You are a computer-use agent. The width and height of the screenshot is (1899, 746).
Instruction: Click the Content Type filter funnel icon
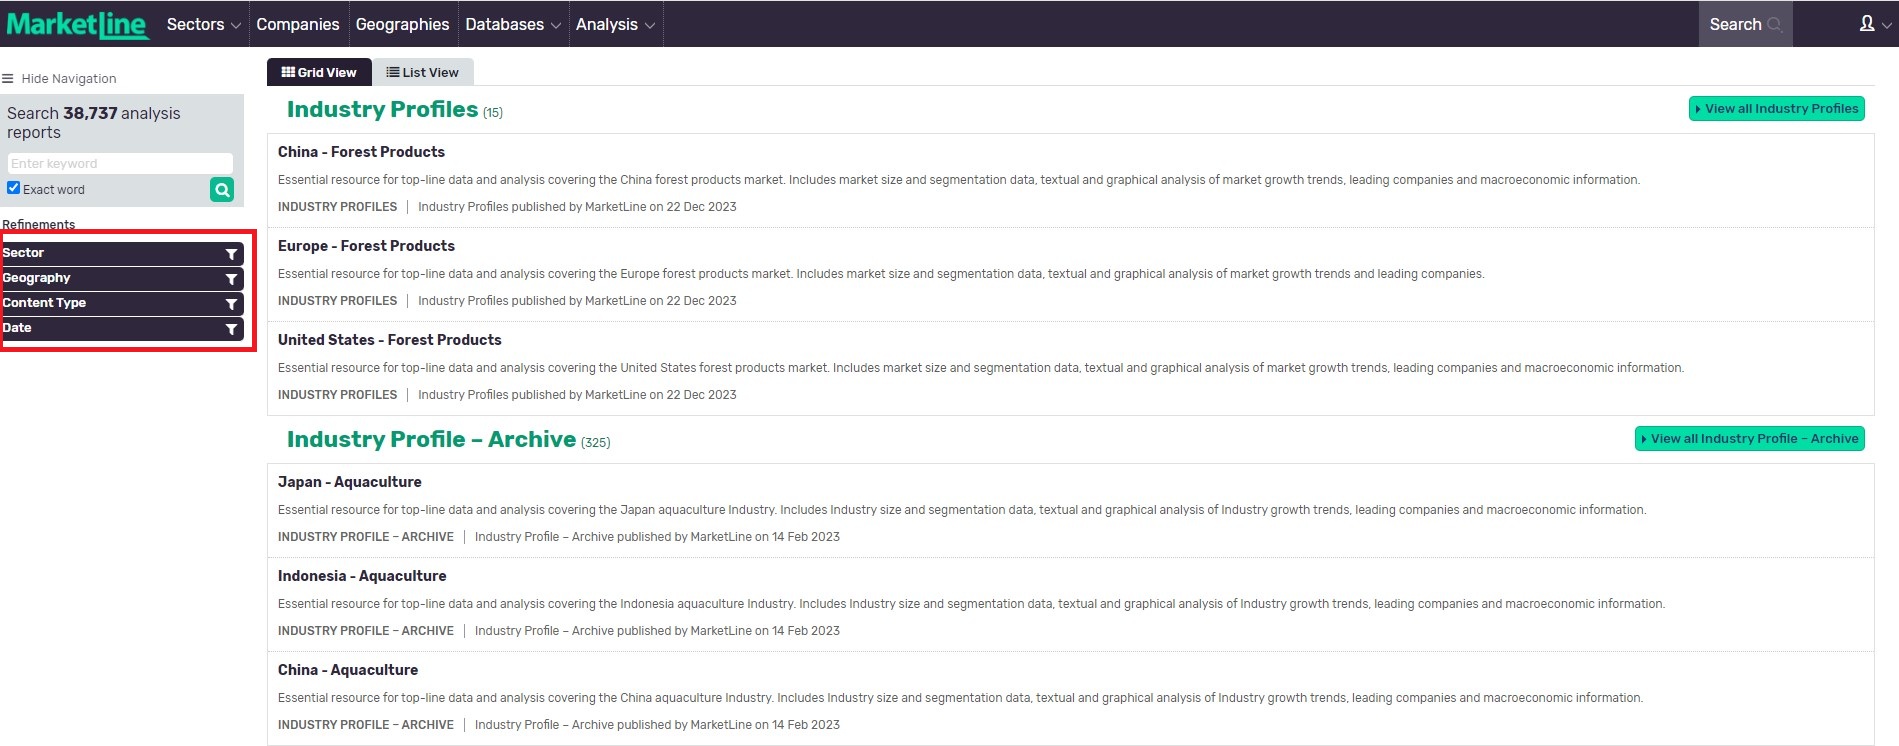tap(231, 304)
